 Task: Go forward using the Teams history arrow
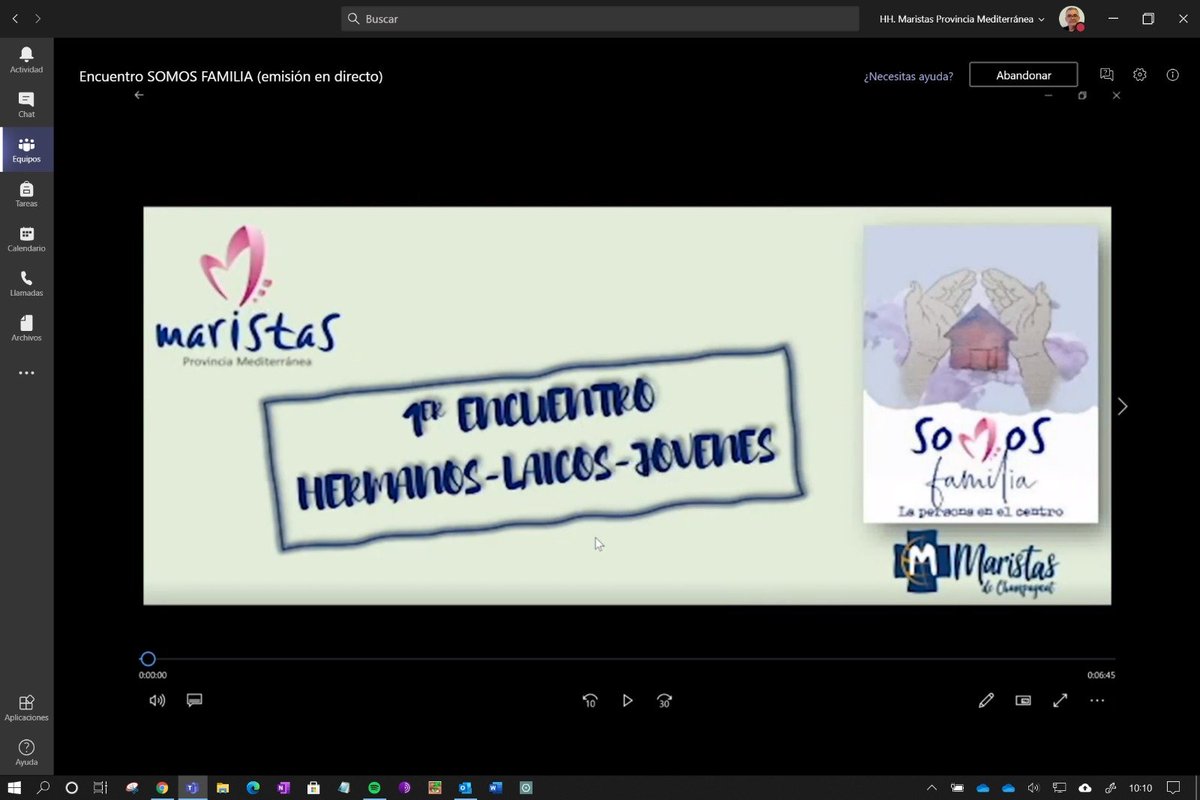[x=38, y=18]
